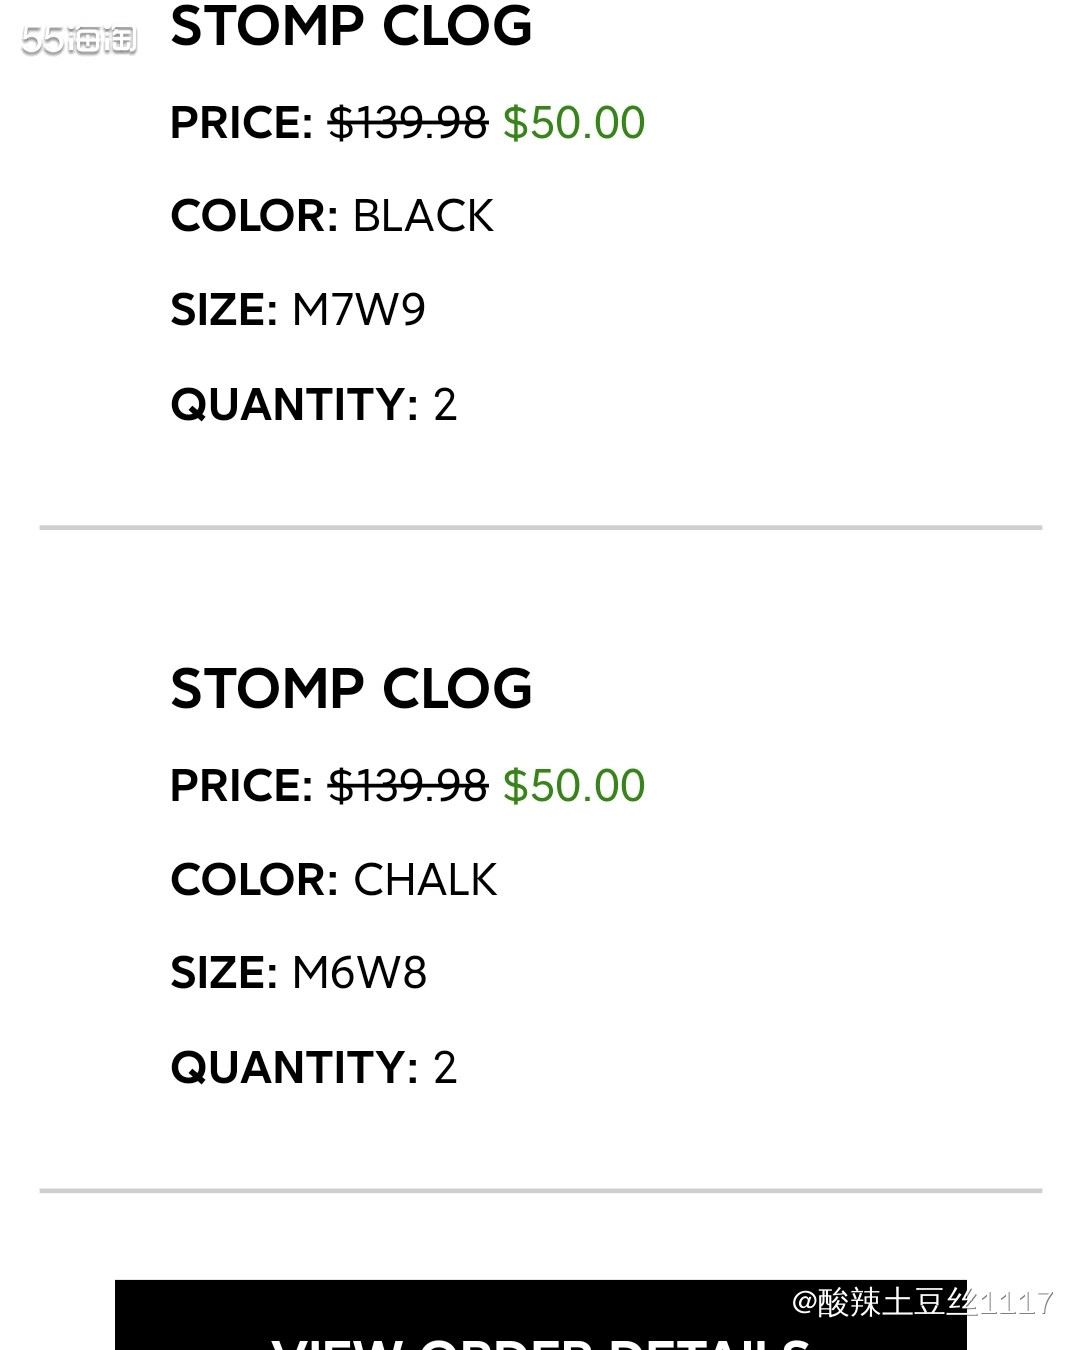Click the M6W8 size value

[x=359, y=973]
